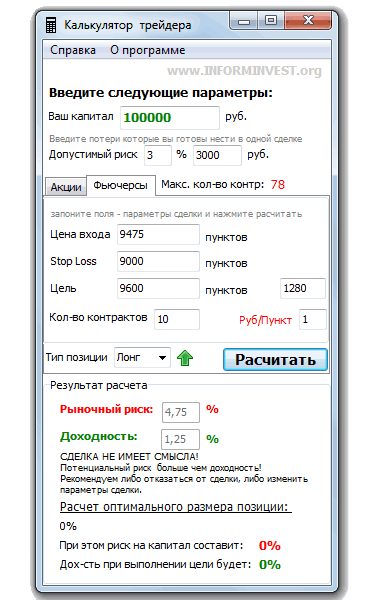Click the Руб/Пункт input field
Viewport: 380px width, 600px height.
click(313, 319)
